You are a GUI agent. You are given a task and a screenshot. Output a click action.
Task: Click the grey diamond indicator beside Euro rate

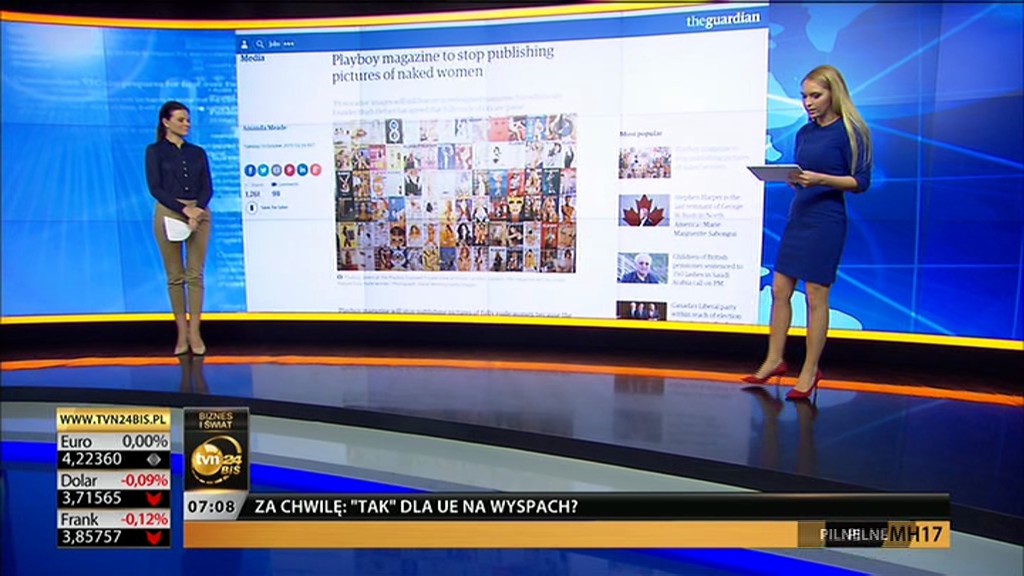click(153, 459)
